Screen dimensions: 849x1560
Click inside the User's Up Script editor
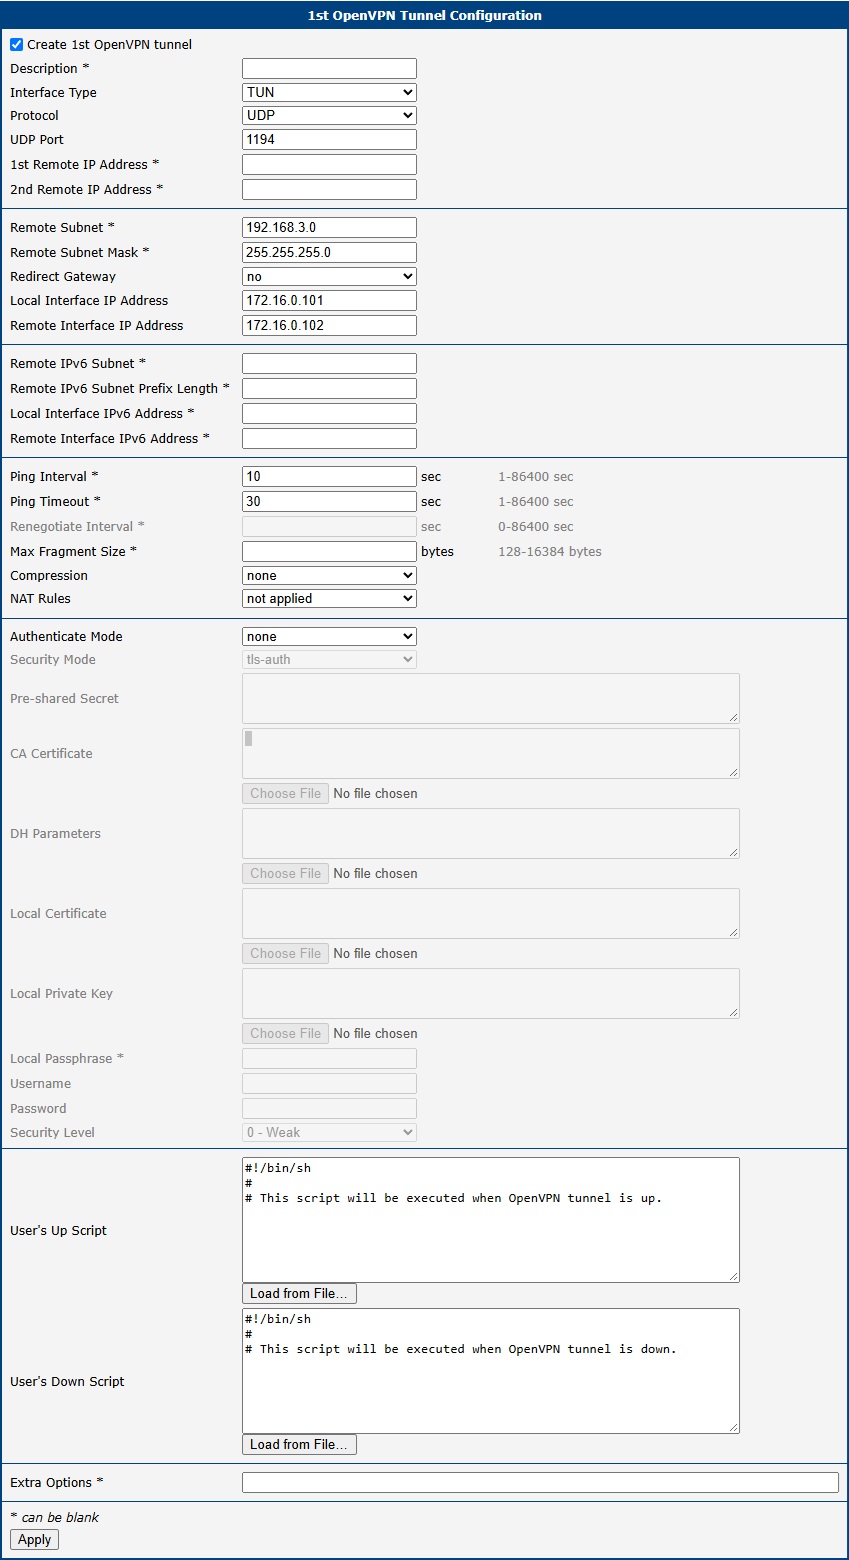point(491,1220)
